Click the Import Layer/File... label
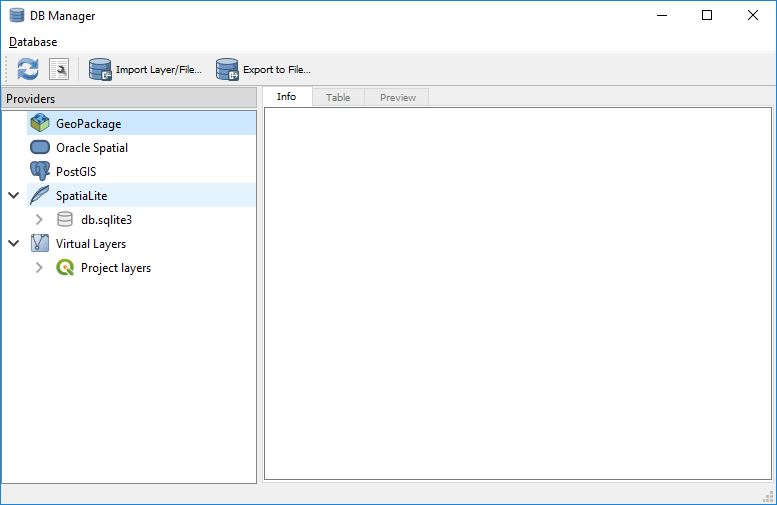Image resolution: width=777 pixels, height=505 pixels. click(x=159, y=69)
